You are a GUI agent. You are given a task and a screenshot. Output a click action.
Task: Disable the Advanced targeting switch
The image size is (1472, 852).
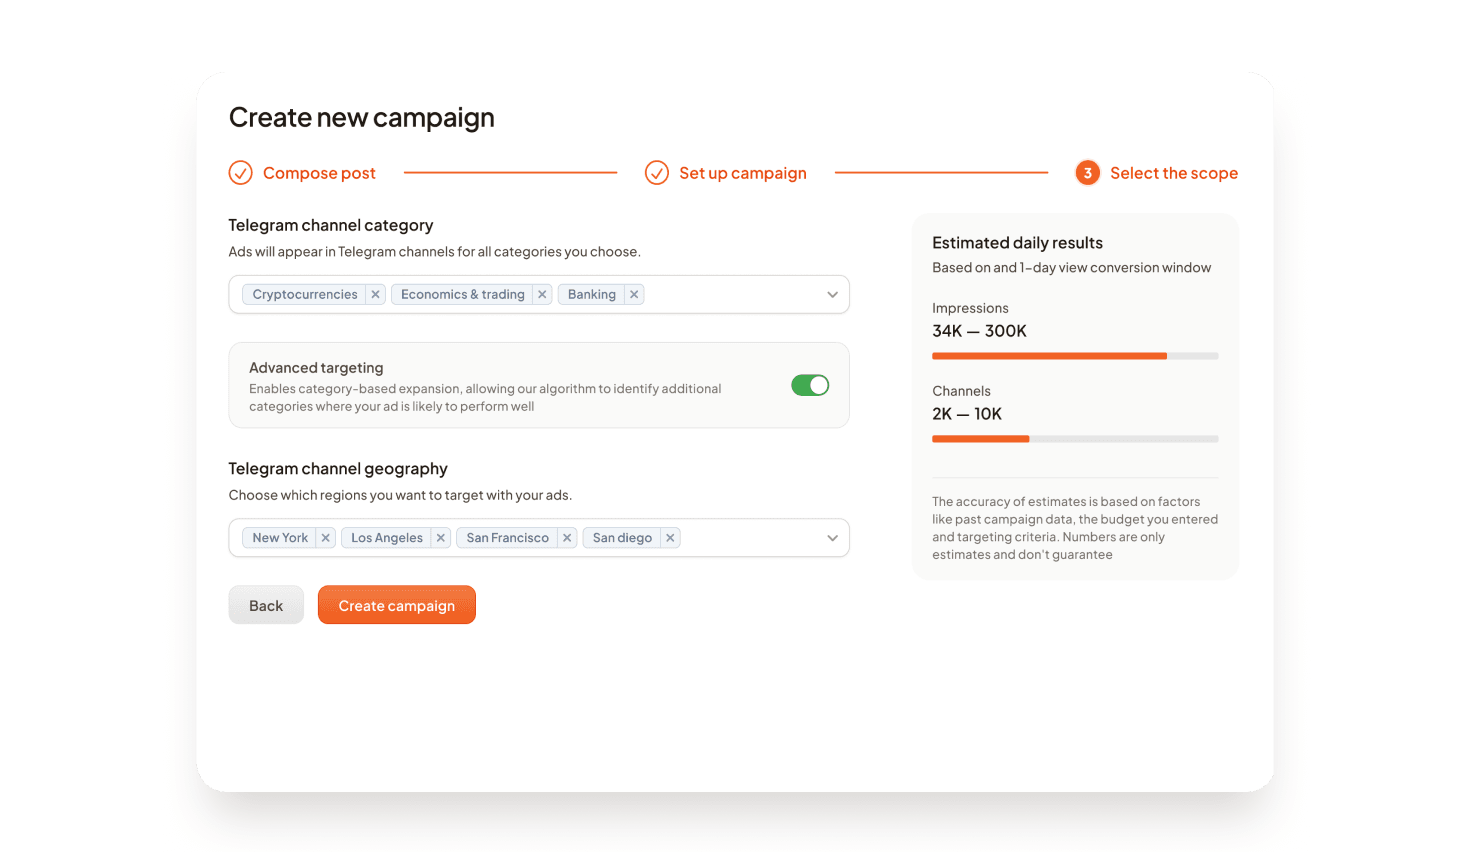[810, 385]
